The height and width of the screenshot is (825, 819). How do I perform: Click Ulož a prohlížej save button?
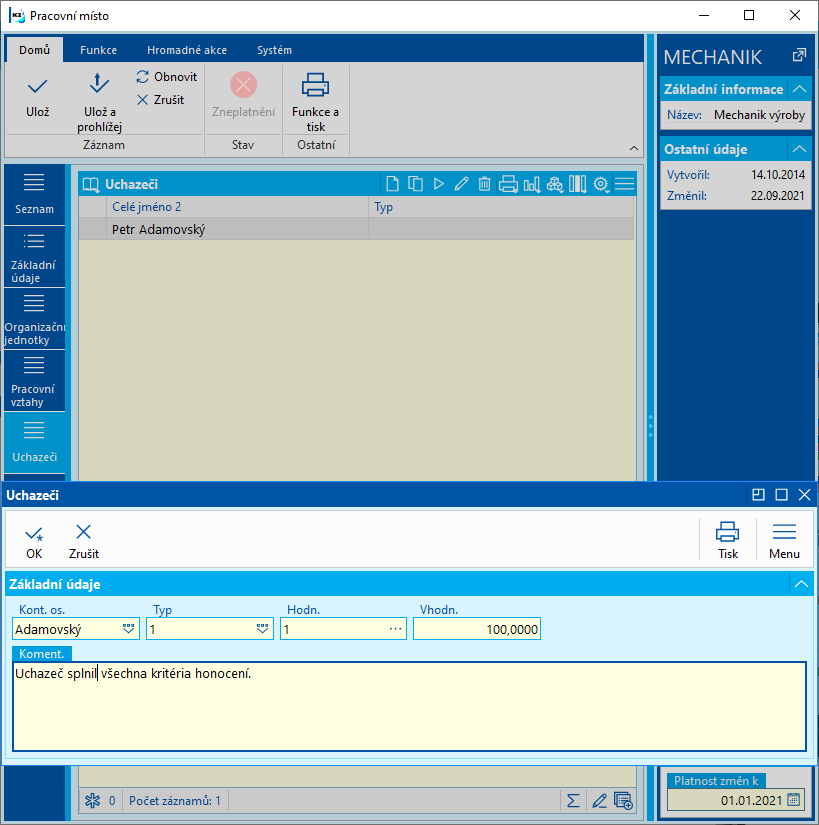pyautogui.click(x=99, y=103)
